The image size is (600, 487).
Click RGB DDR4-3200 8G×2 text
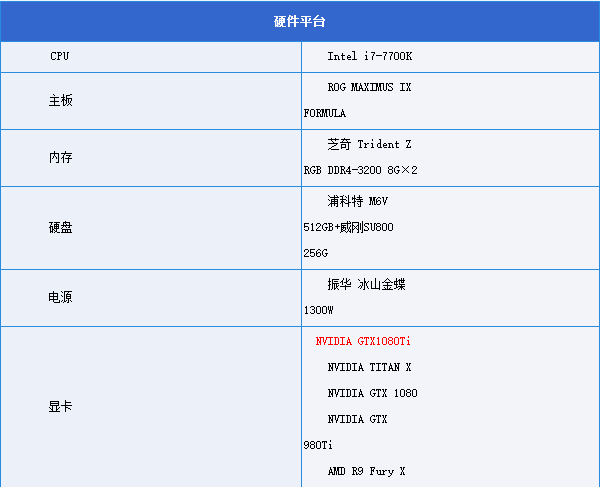(x=360, y=170)
